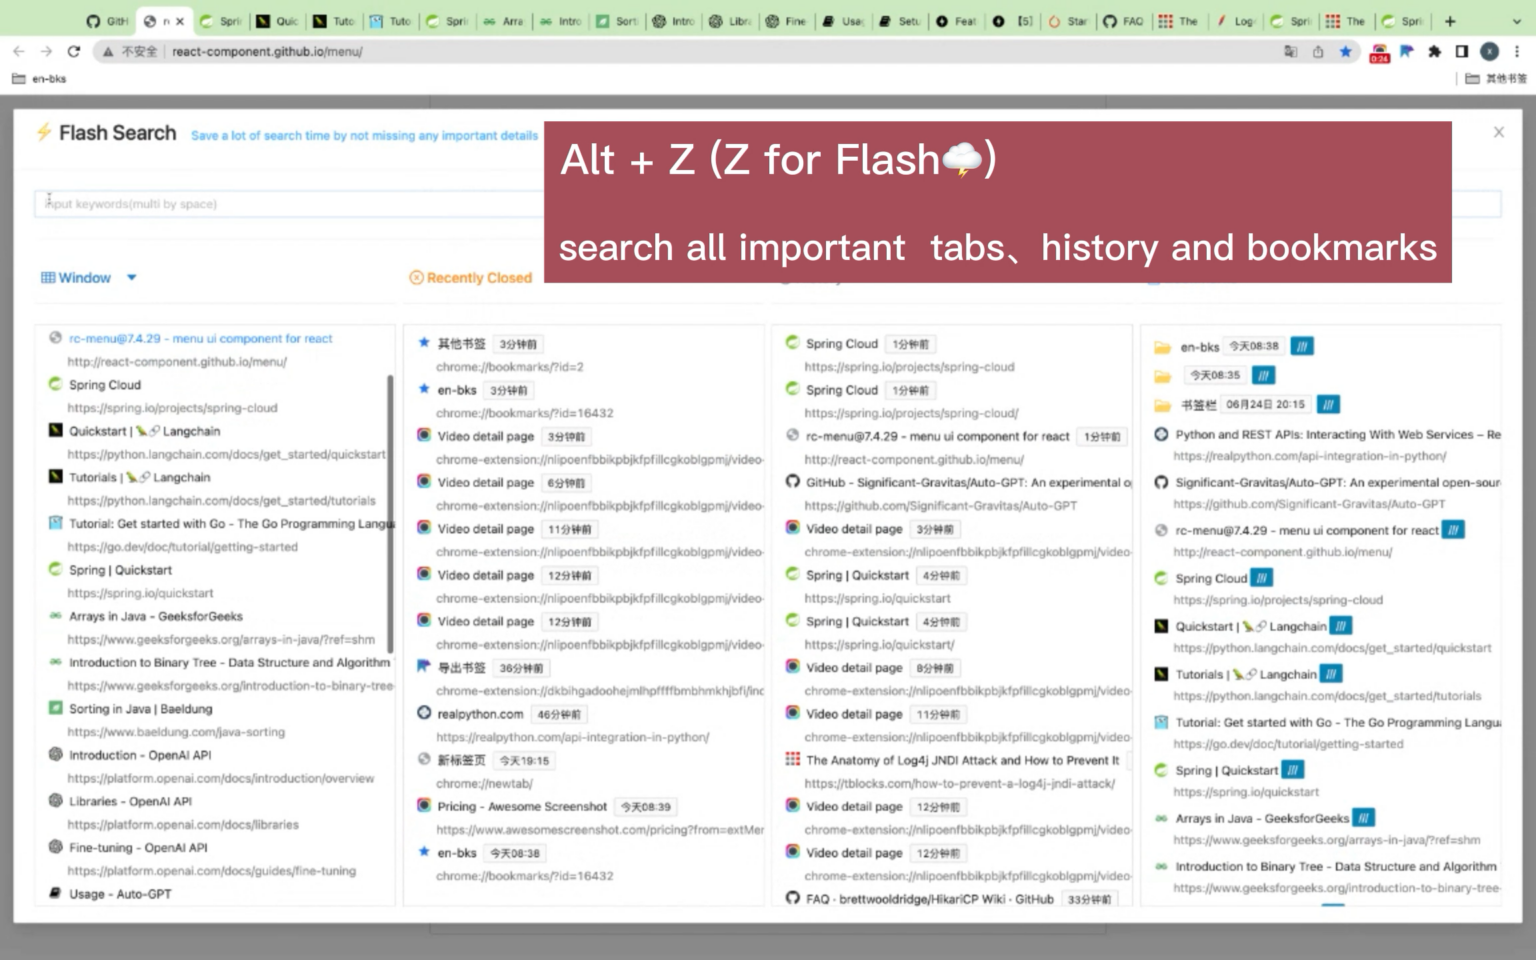Click the blue bookmark star in address bar
This screenshot has height=960, width=1536.
tap(1345, 51)
